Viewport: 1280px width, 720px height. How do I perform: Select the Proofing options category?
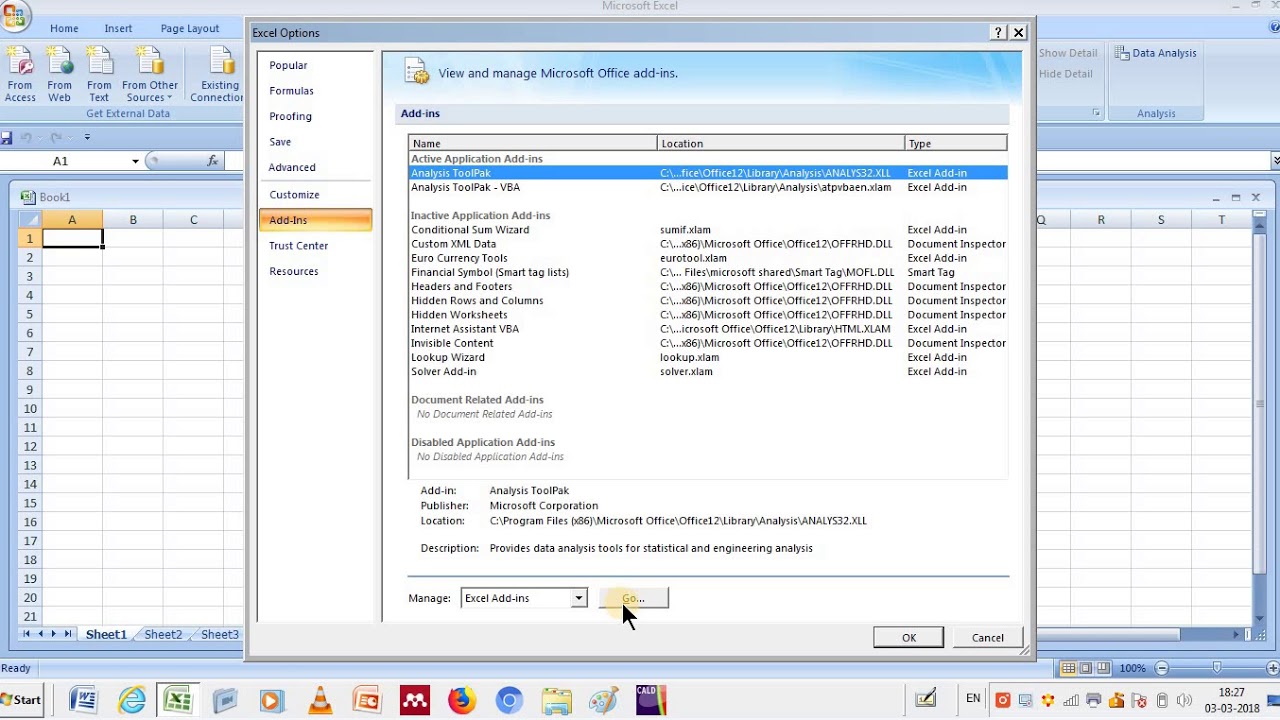coord(315,116)
